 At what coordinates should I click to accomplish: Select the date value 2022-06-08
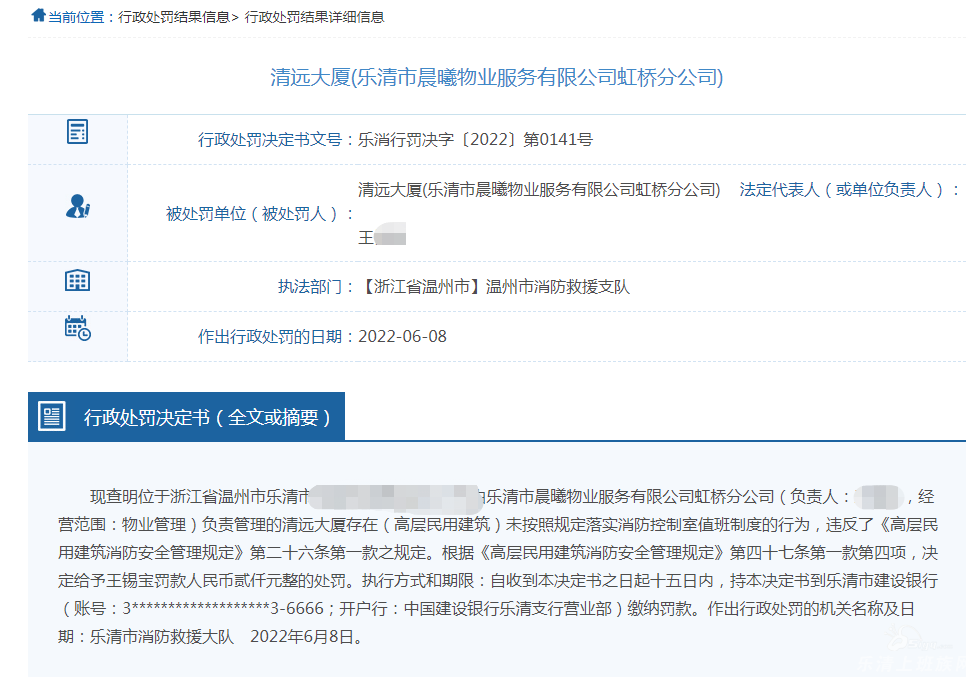[402, 336]
